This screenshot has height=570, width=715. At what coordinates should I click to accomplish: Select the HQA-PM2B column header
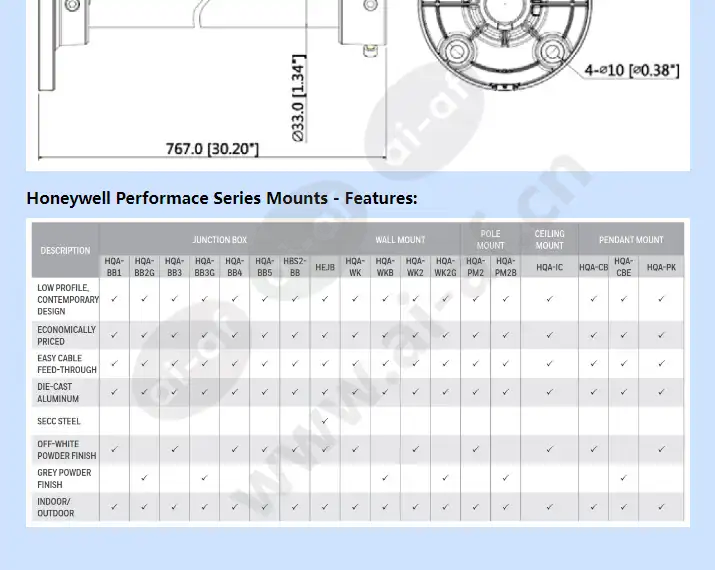pos(505,267)
